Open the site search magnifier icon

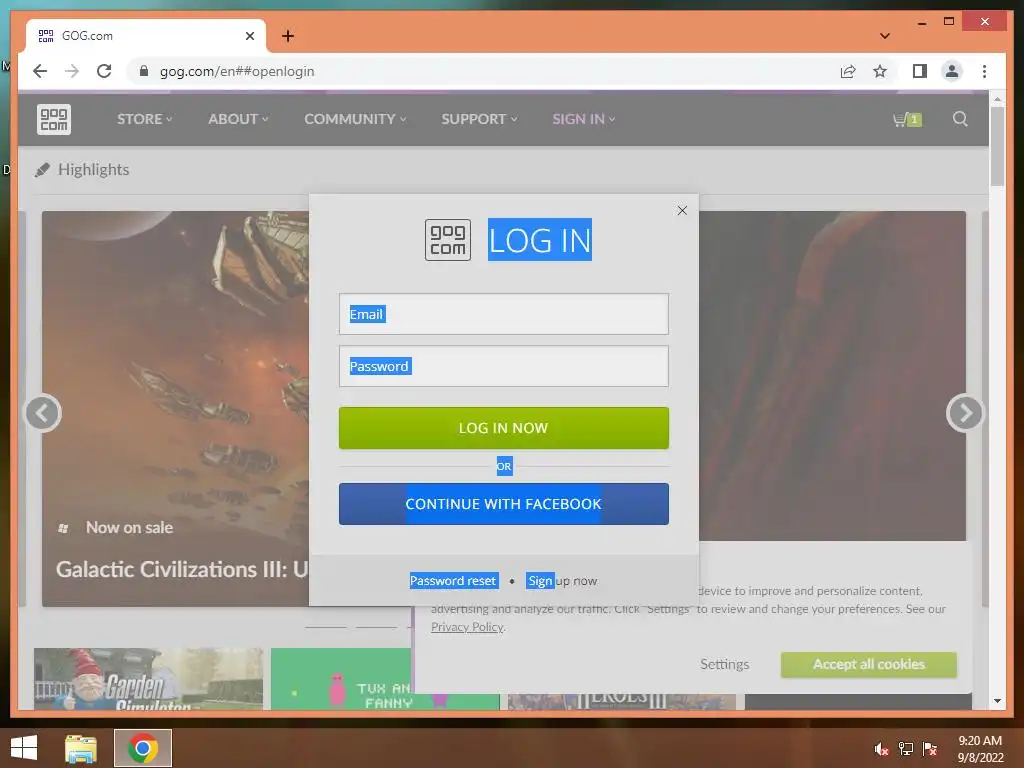[x=959, y=119]
